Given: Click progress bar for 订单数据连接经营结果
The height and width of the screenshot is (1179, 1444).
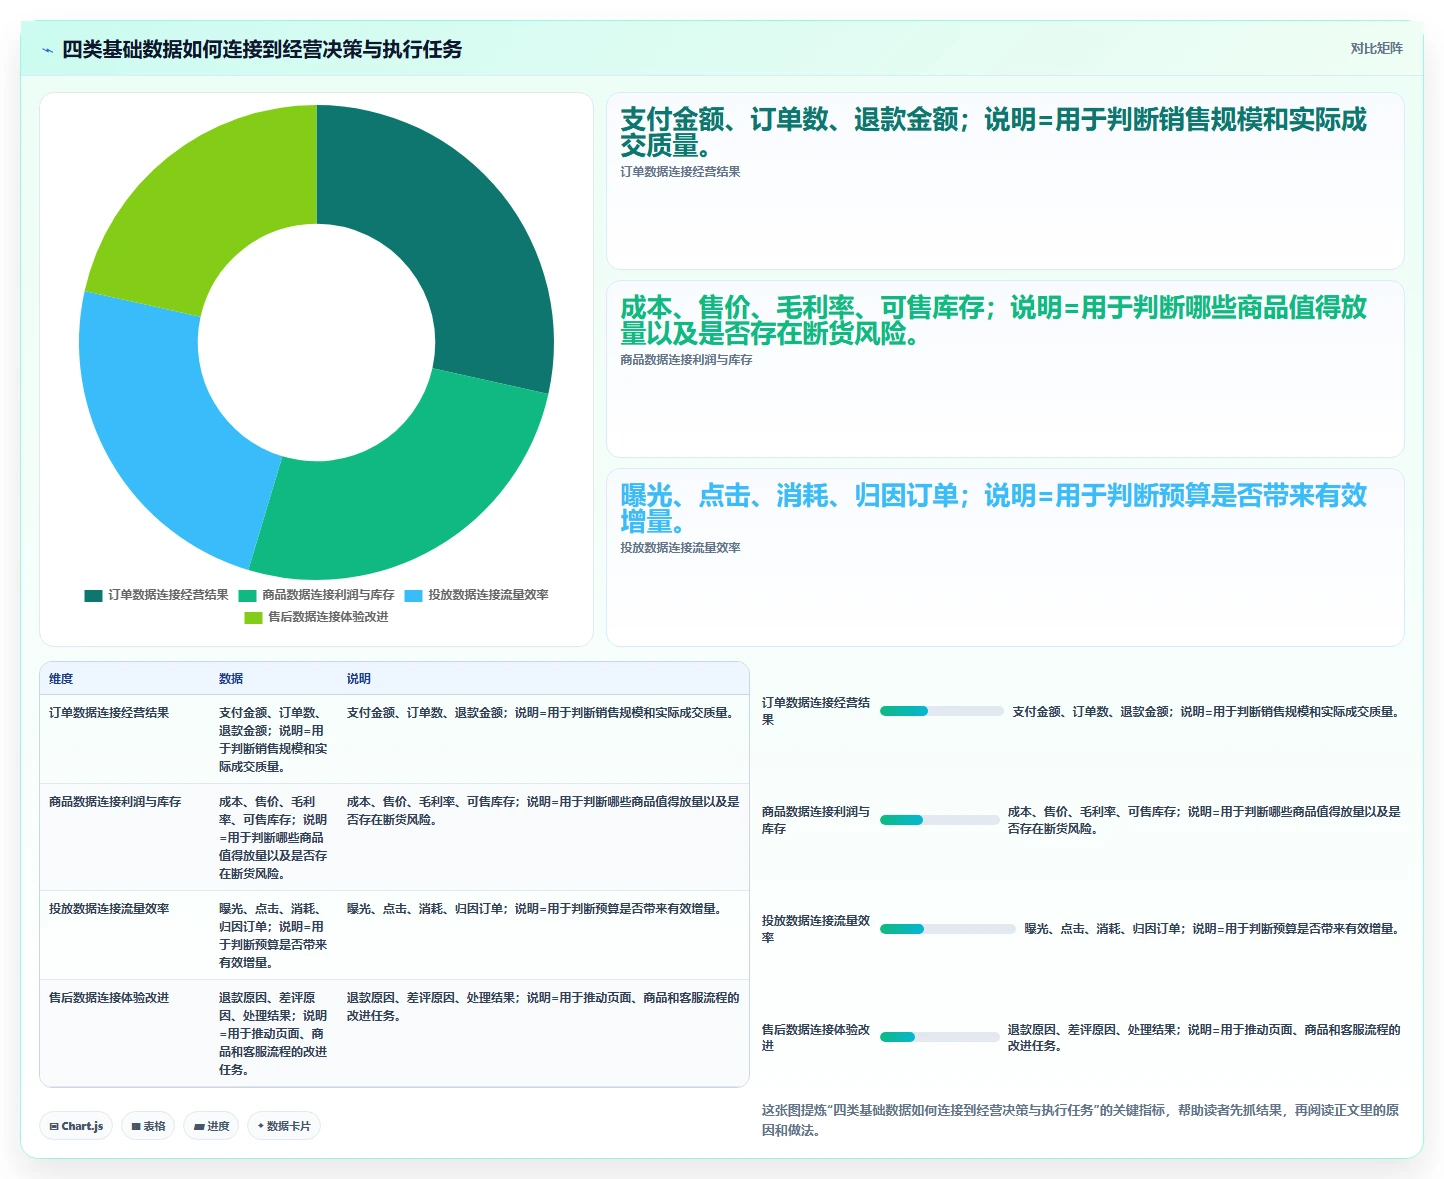Looking at the screenshot, I should point(942,711).
